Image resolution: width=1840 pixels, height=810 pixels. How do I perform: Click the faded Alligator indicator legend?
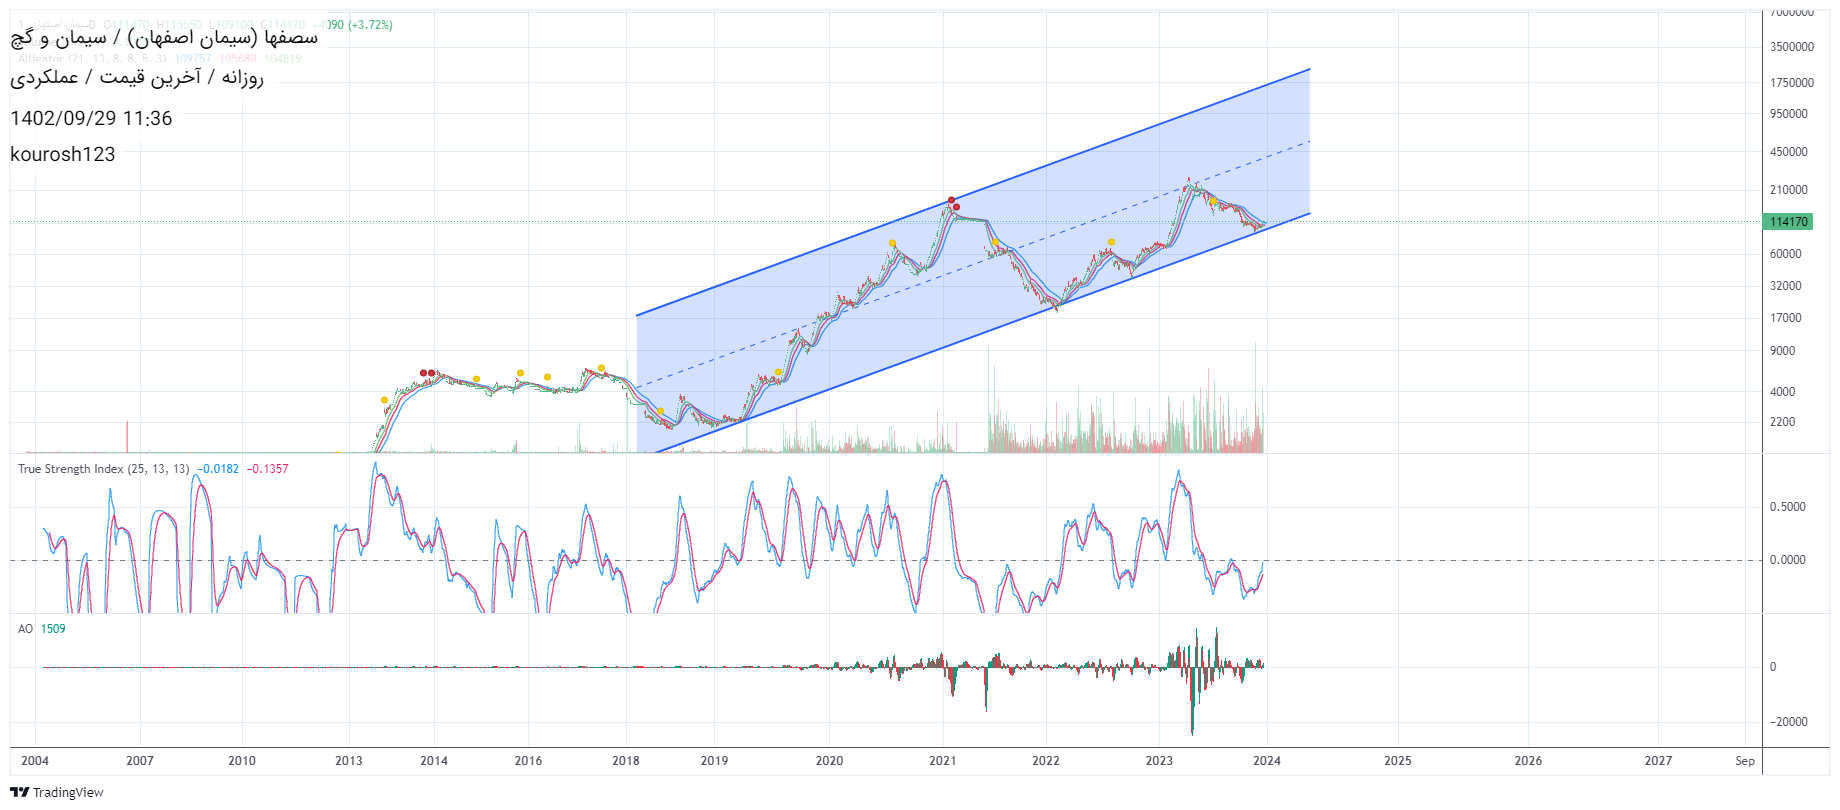pos(160,59)
